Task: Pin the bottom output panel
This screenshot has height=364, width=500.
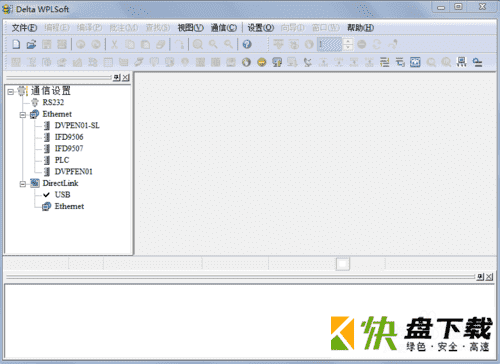Action: click(480, 277)
